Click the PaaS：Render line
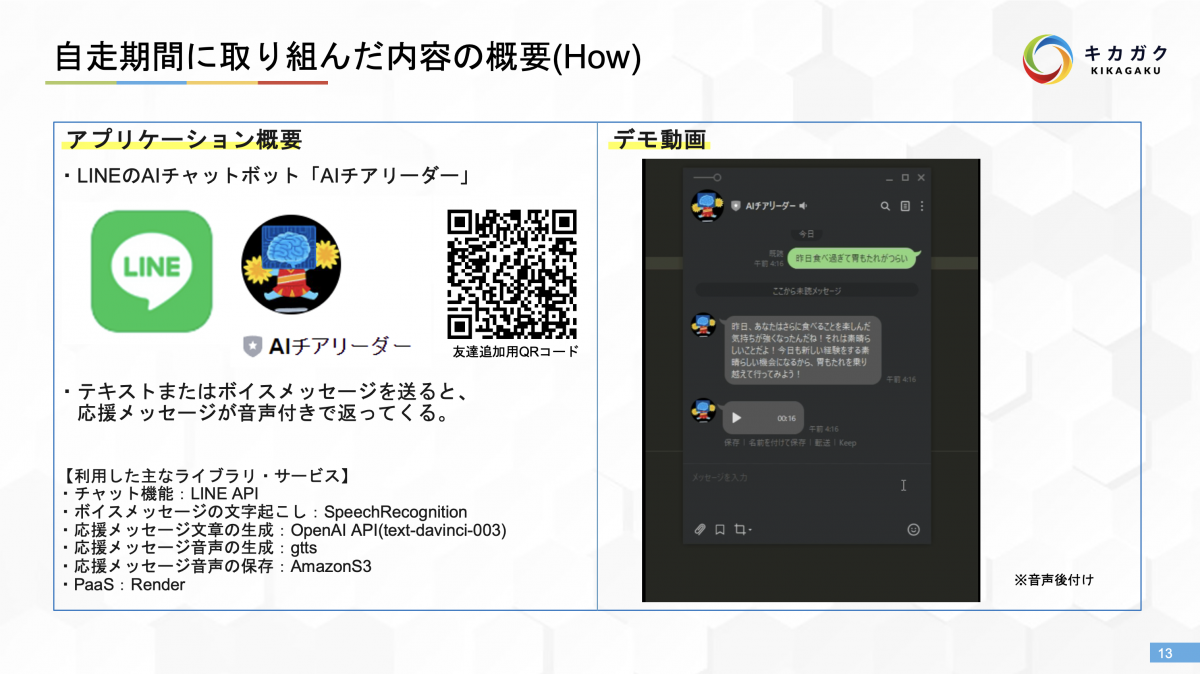The height and width of the screenshot is (674, 1200). pos(123,584)
